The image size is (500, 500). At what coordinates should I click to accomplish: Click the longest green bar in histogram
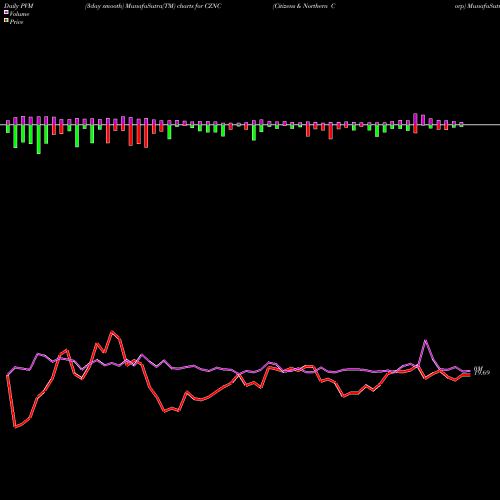point(39,139)
